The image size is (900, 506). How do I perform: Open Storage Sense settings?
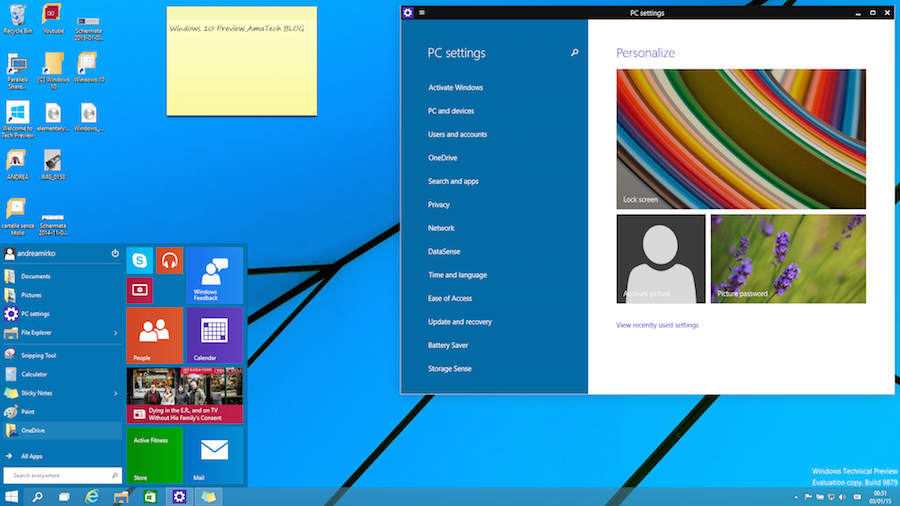pyautogui.click(x=449, y=369)
